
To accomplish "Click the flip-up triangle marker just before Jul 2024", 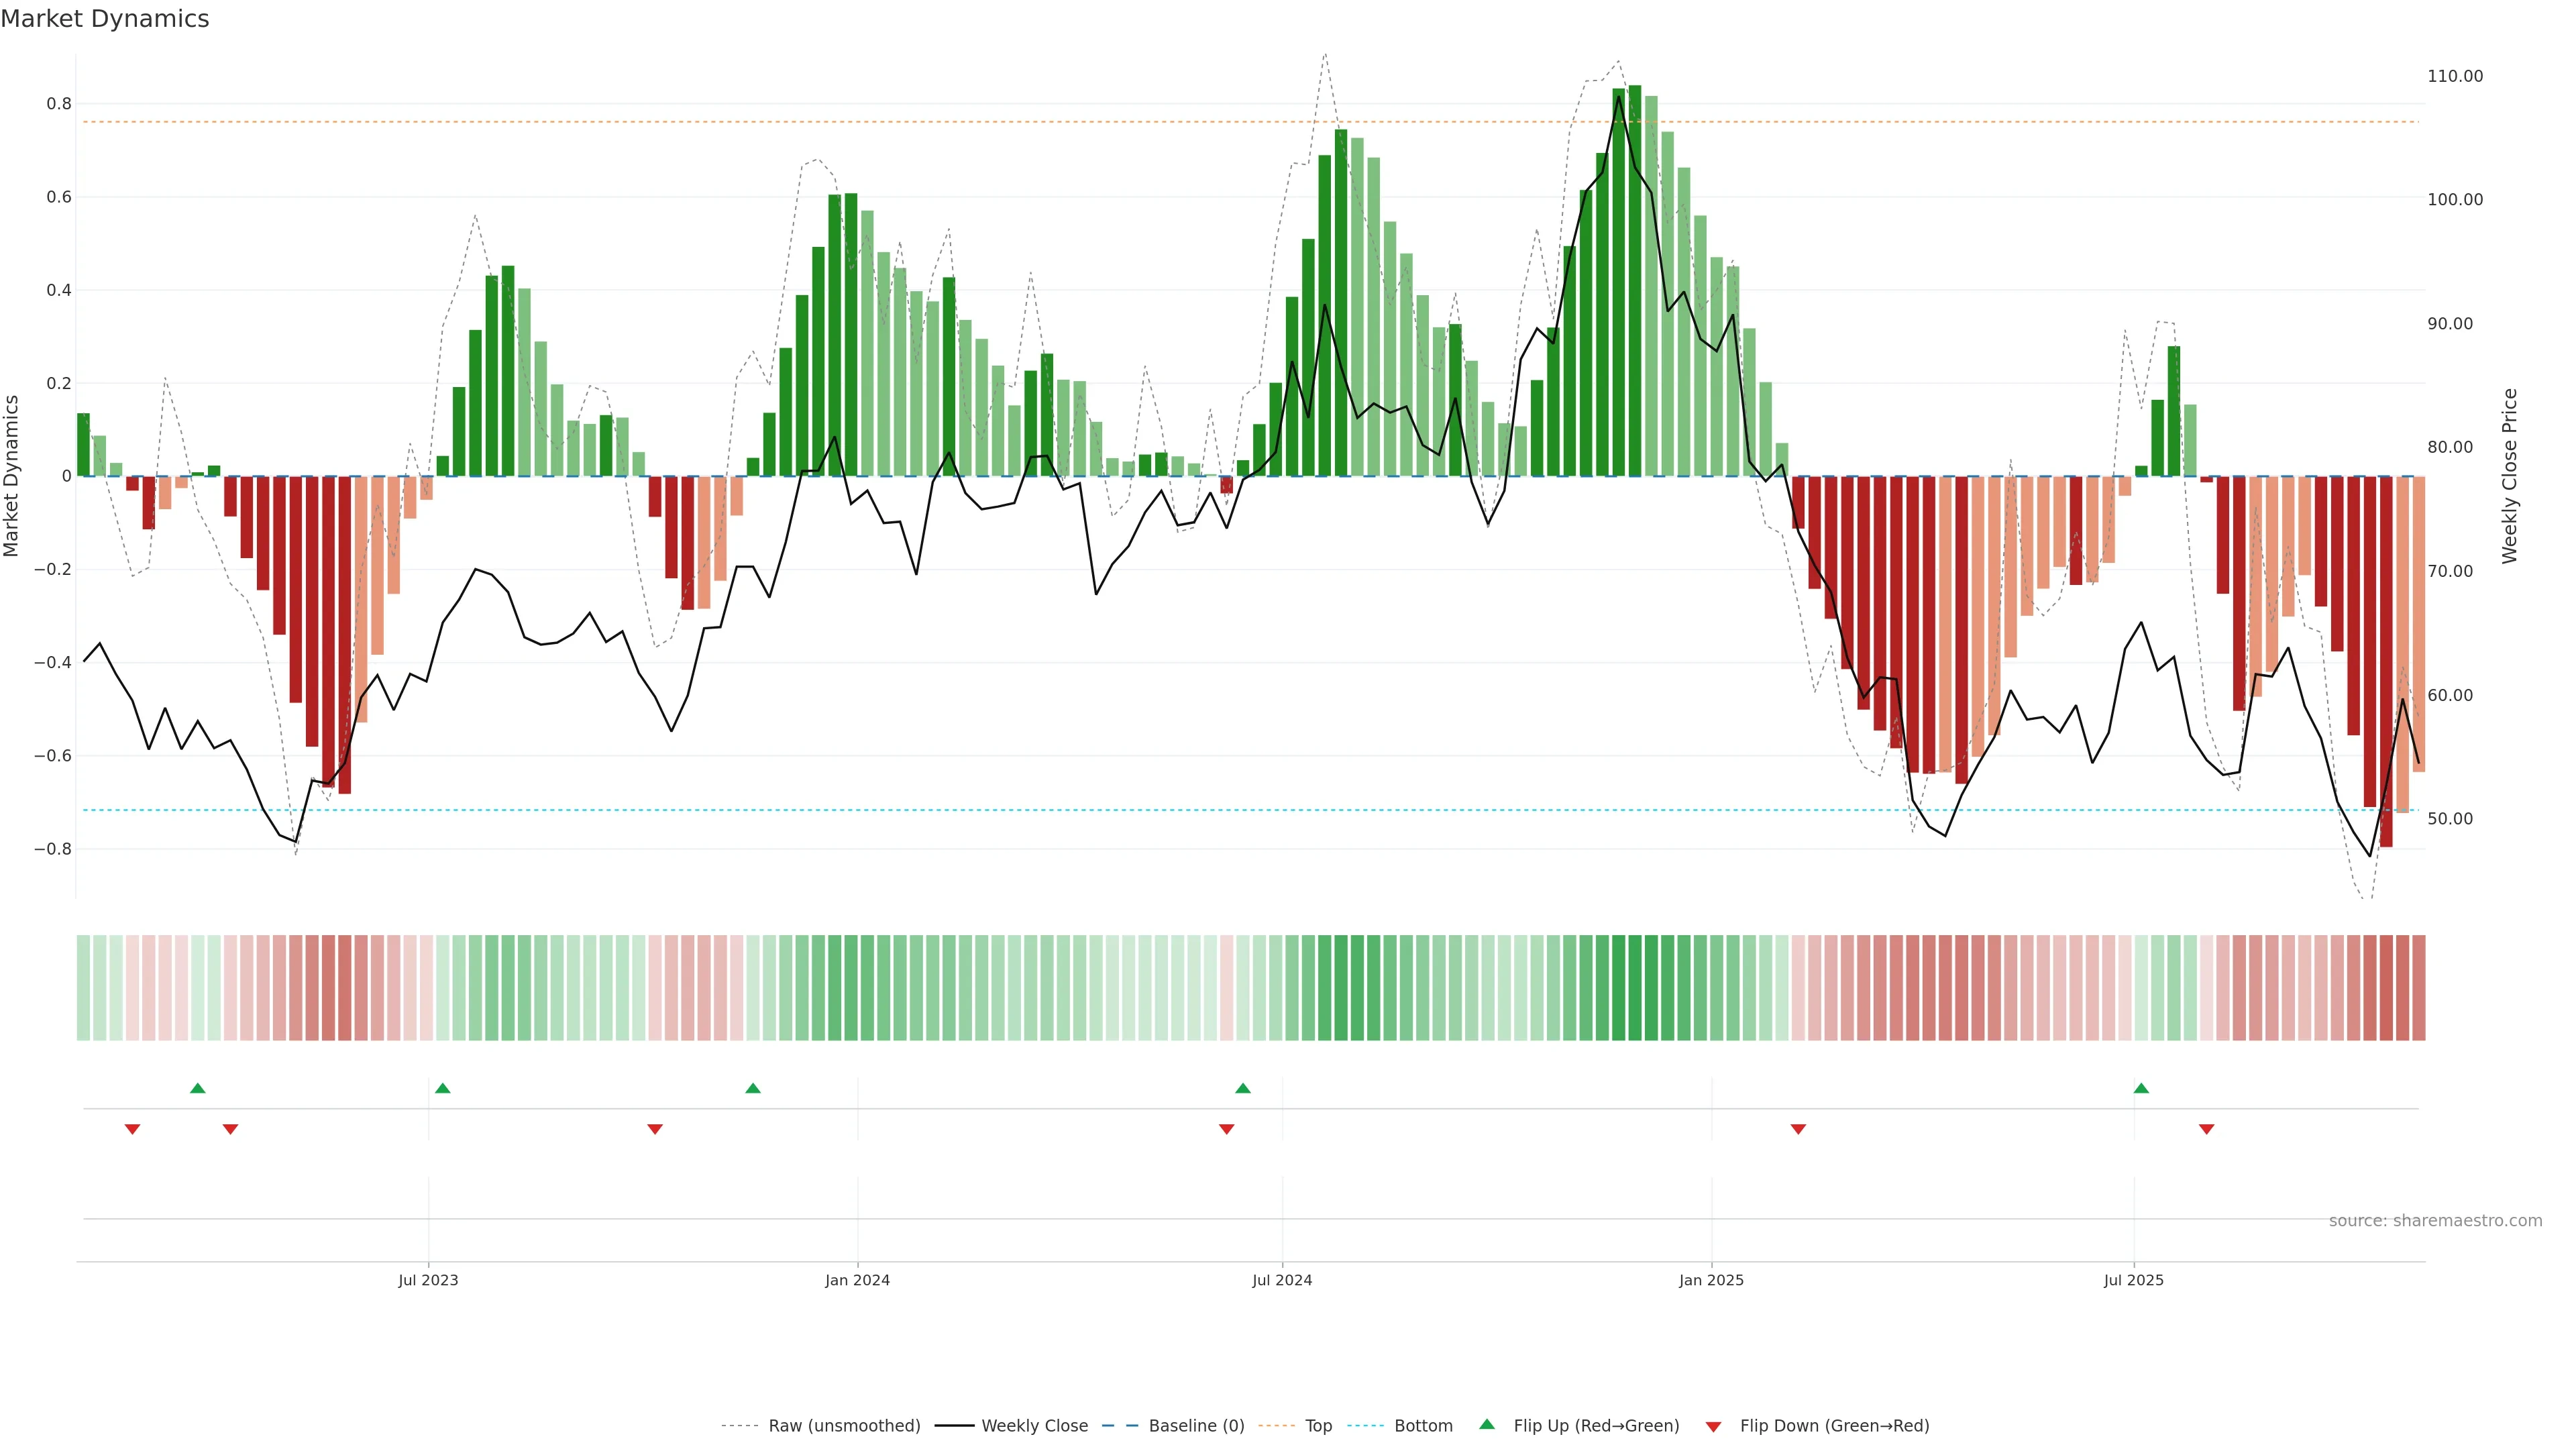I will (1243, 1088).
